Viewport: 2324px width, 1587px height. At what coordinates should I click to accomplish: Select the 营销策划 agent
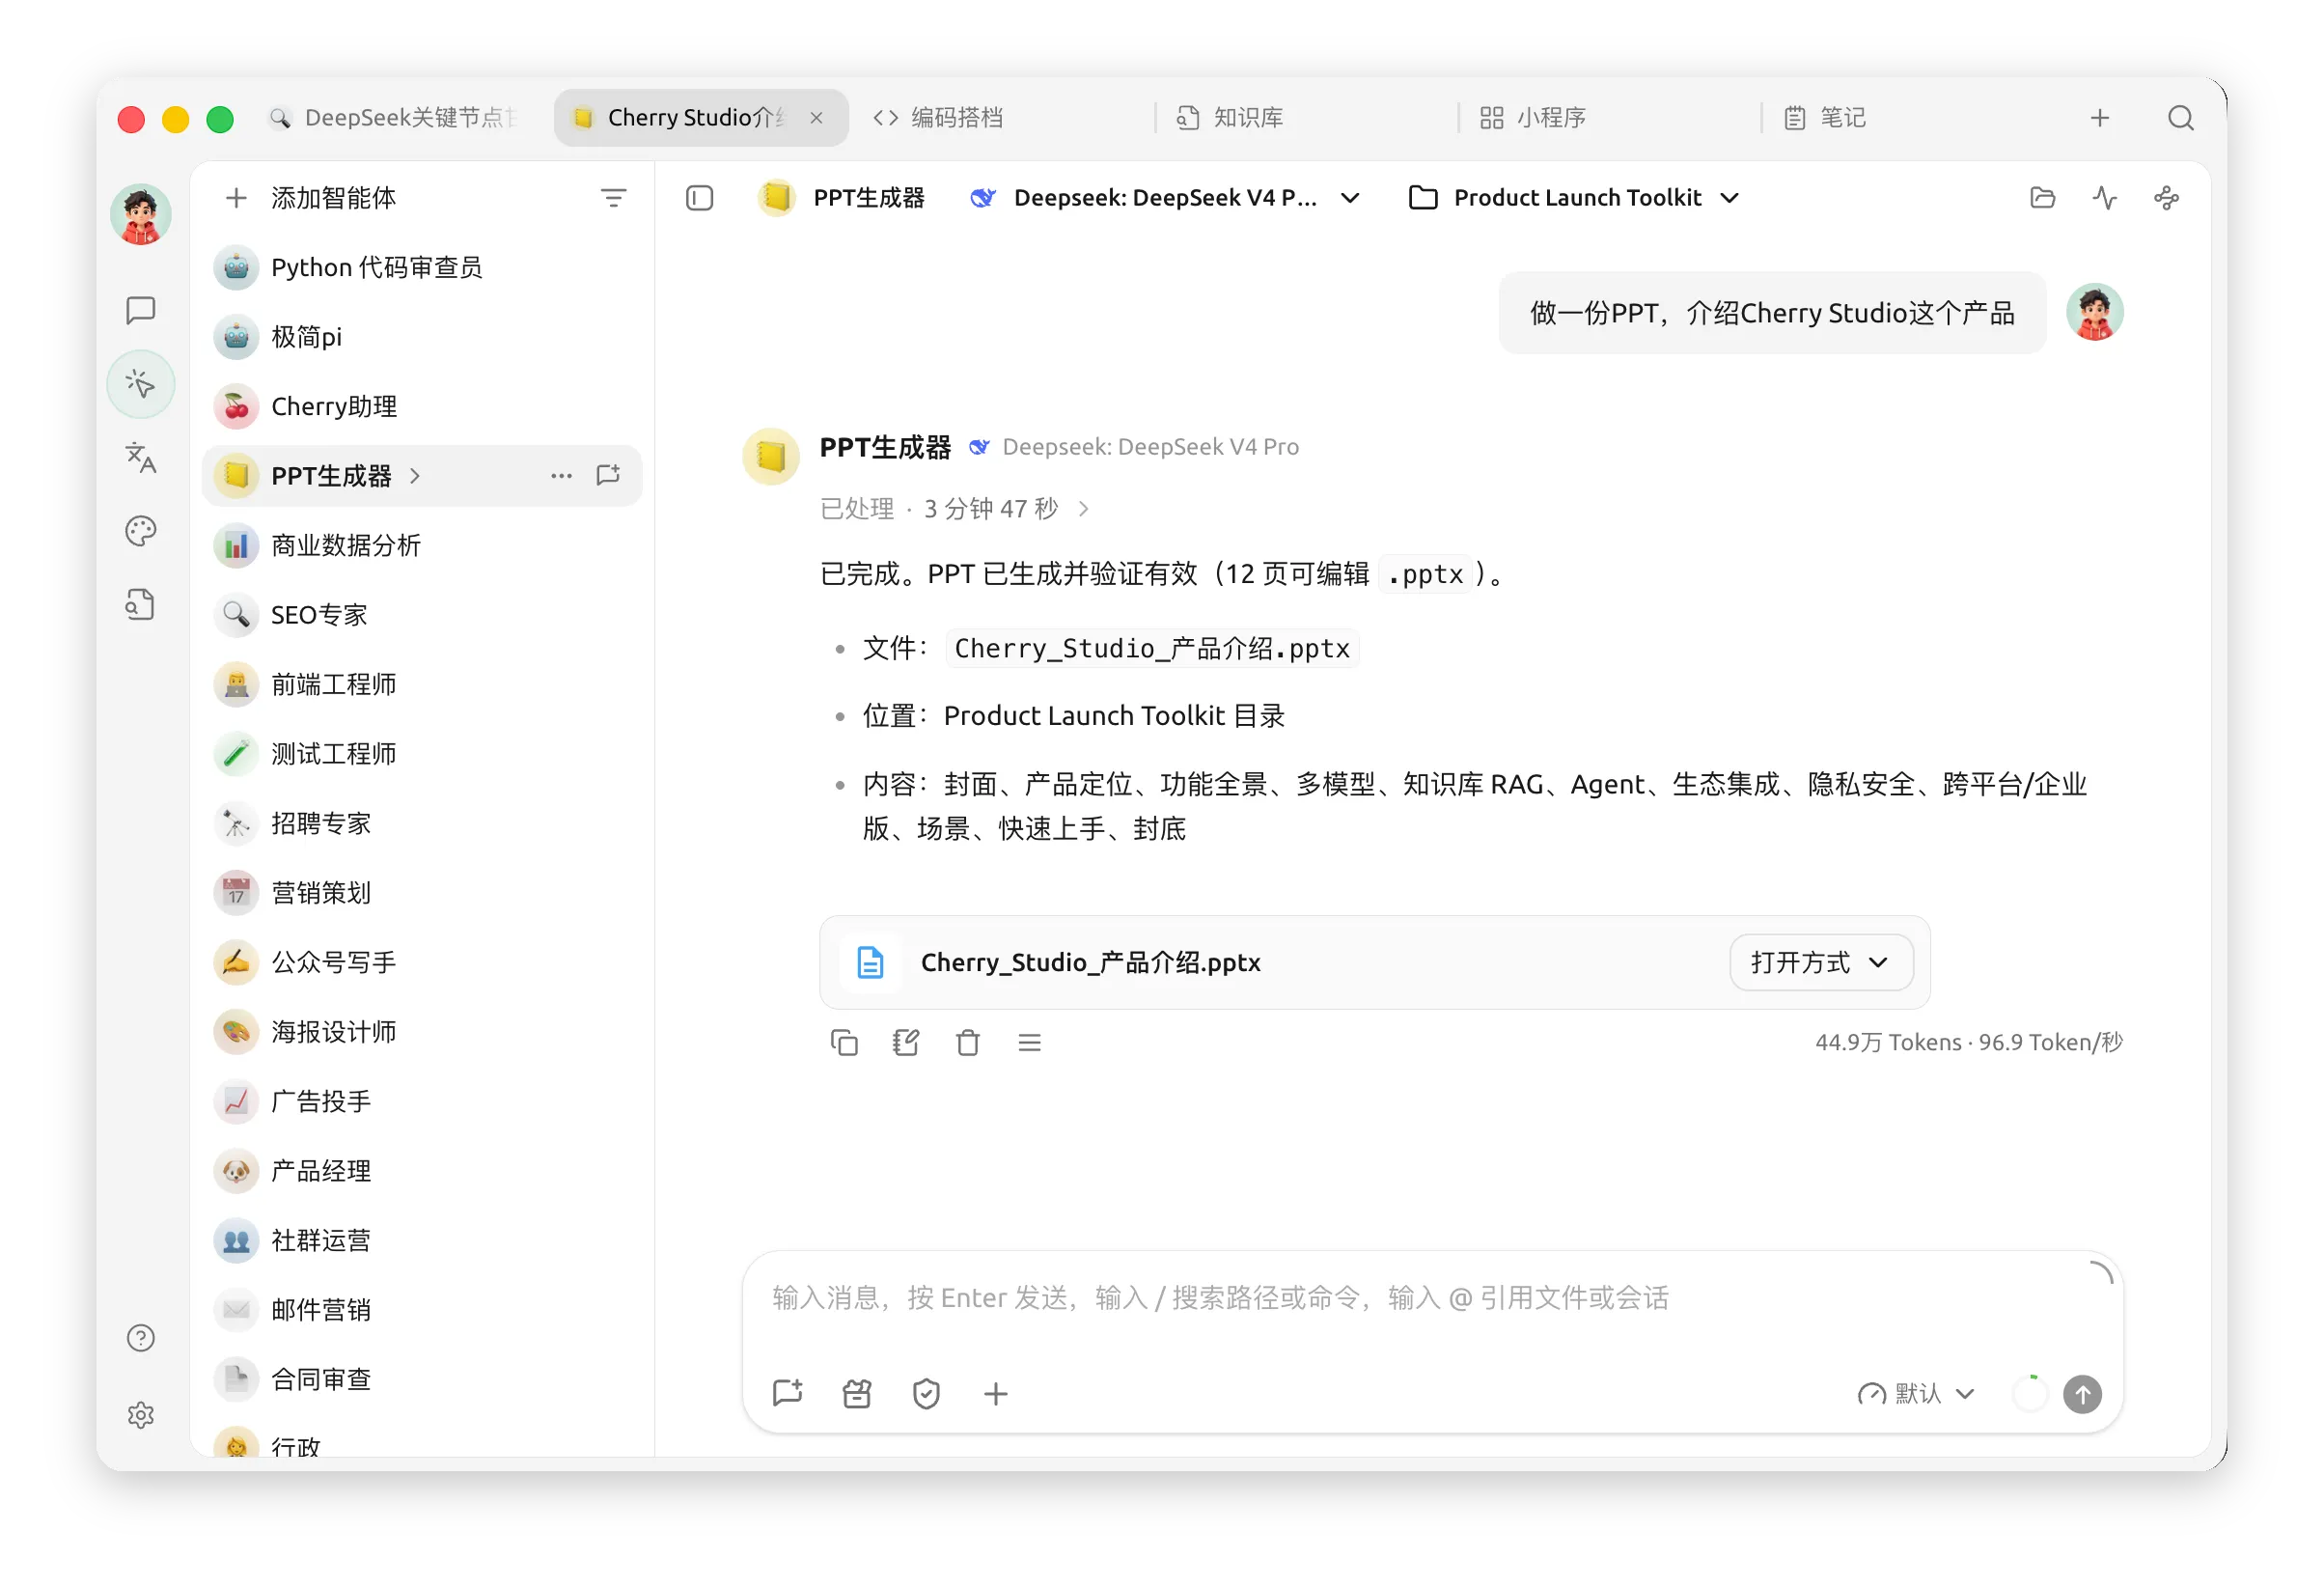pos(422,893)
